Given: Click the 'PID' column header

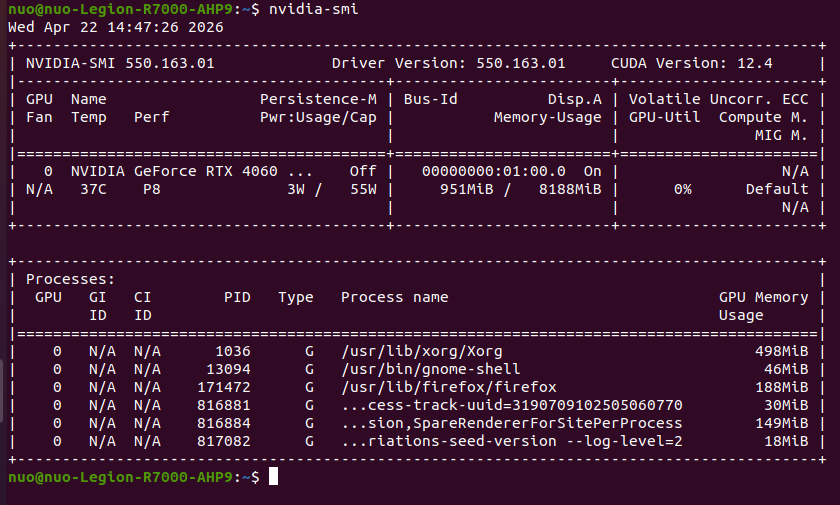Looking at the screenshot, I should 237,297.
